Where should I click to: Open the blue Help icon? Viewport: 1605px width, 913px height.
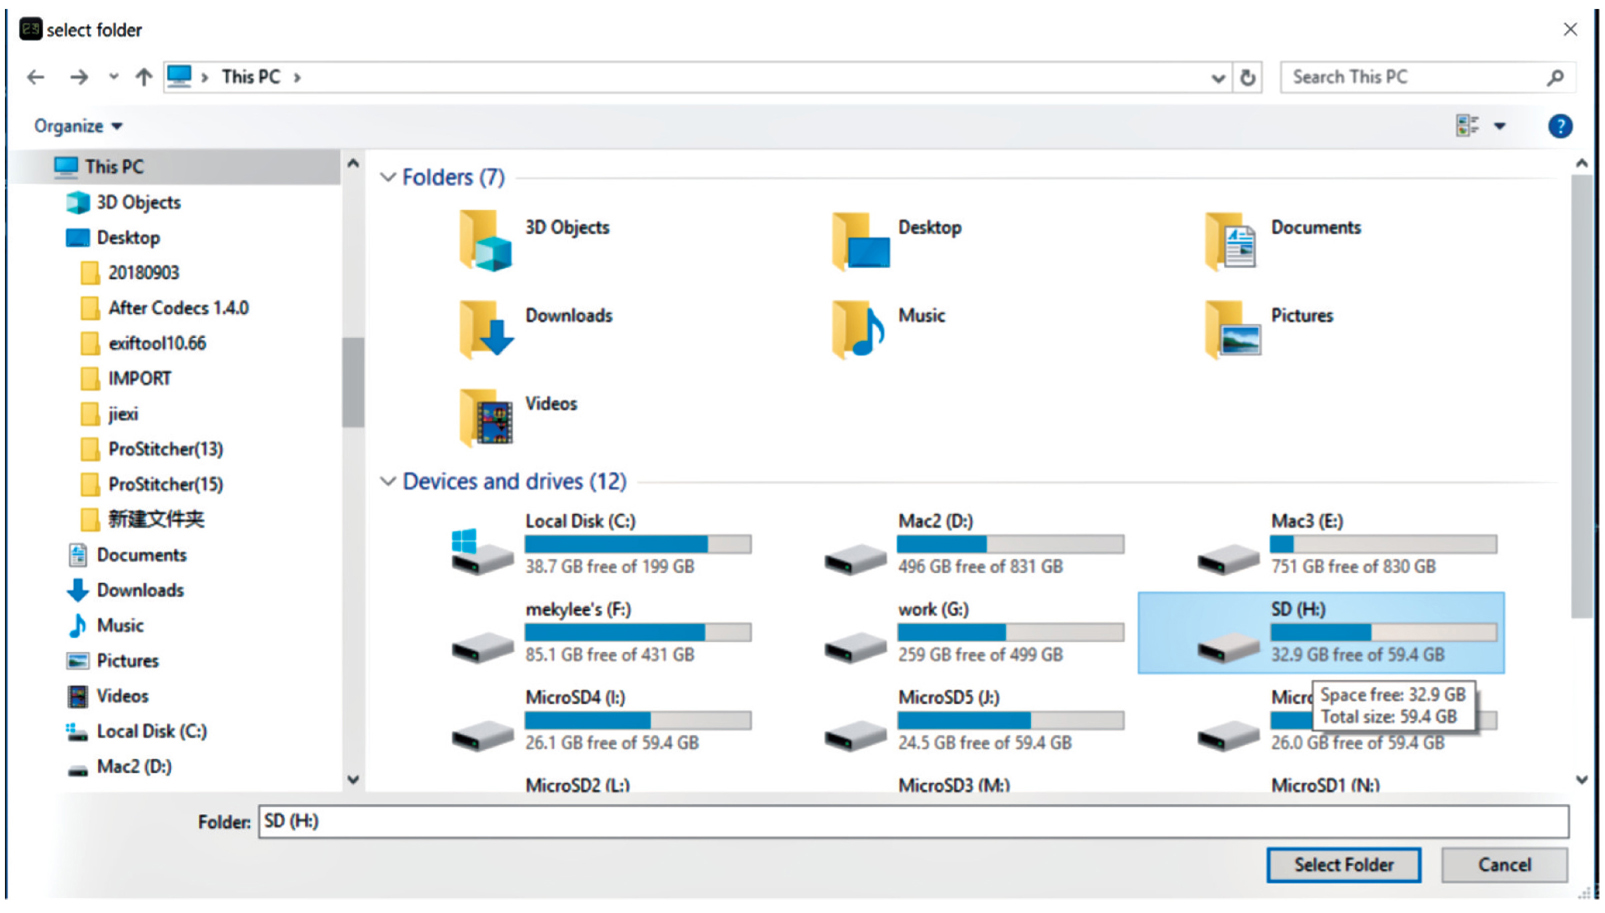tap(1559, 126)
